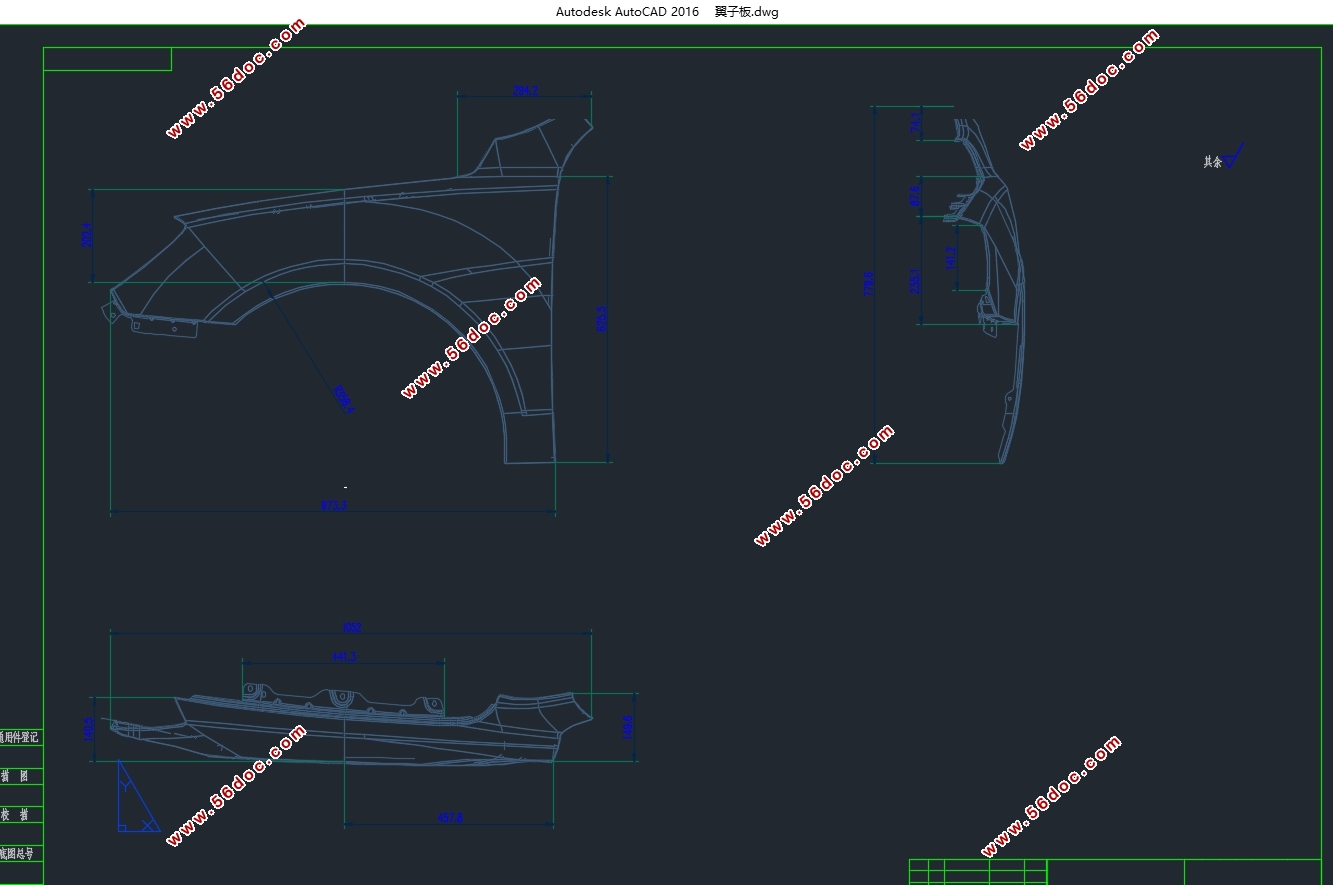Click the 235.1 vertical dimension label
The height and width of the screenshot is (885, 1333).
915,281
